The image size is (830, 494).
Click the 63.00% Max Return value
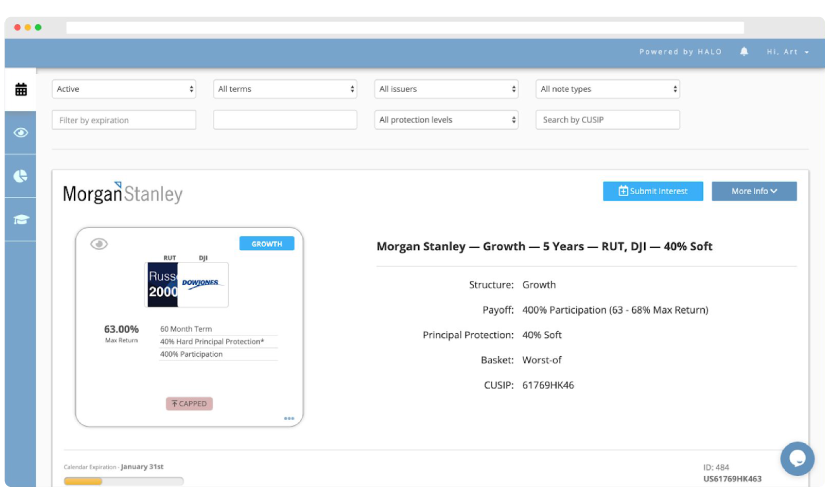pyautogui.click(x=121, y=329)
